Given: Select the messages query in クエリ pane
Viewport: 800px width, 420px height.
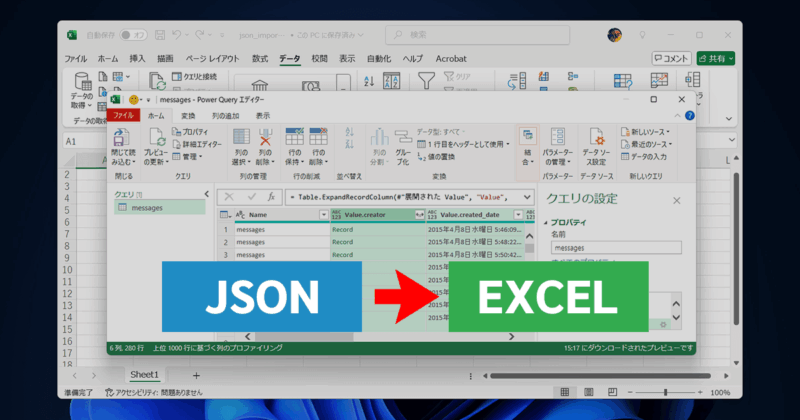Looking at the screenshot, I should (159, 208).
